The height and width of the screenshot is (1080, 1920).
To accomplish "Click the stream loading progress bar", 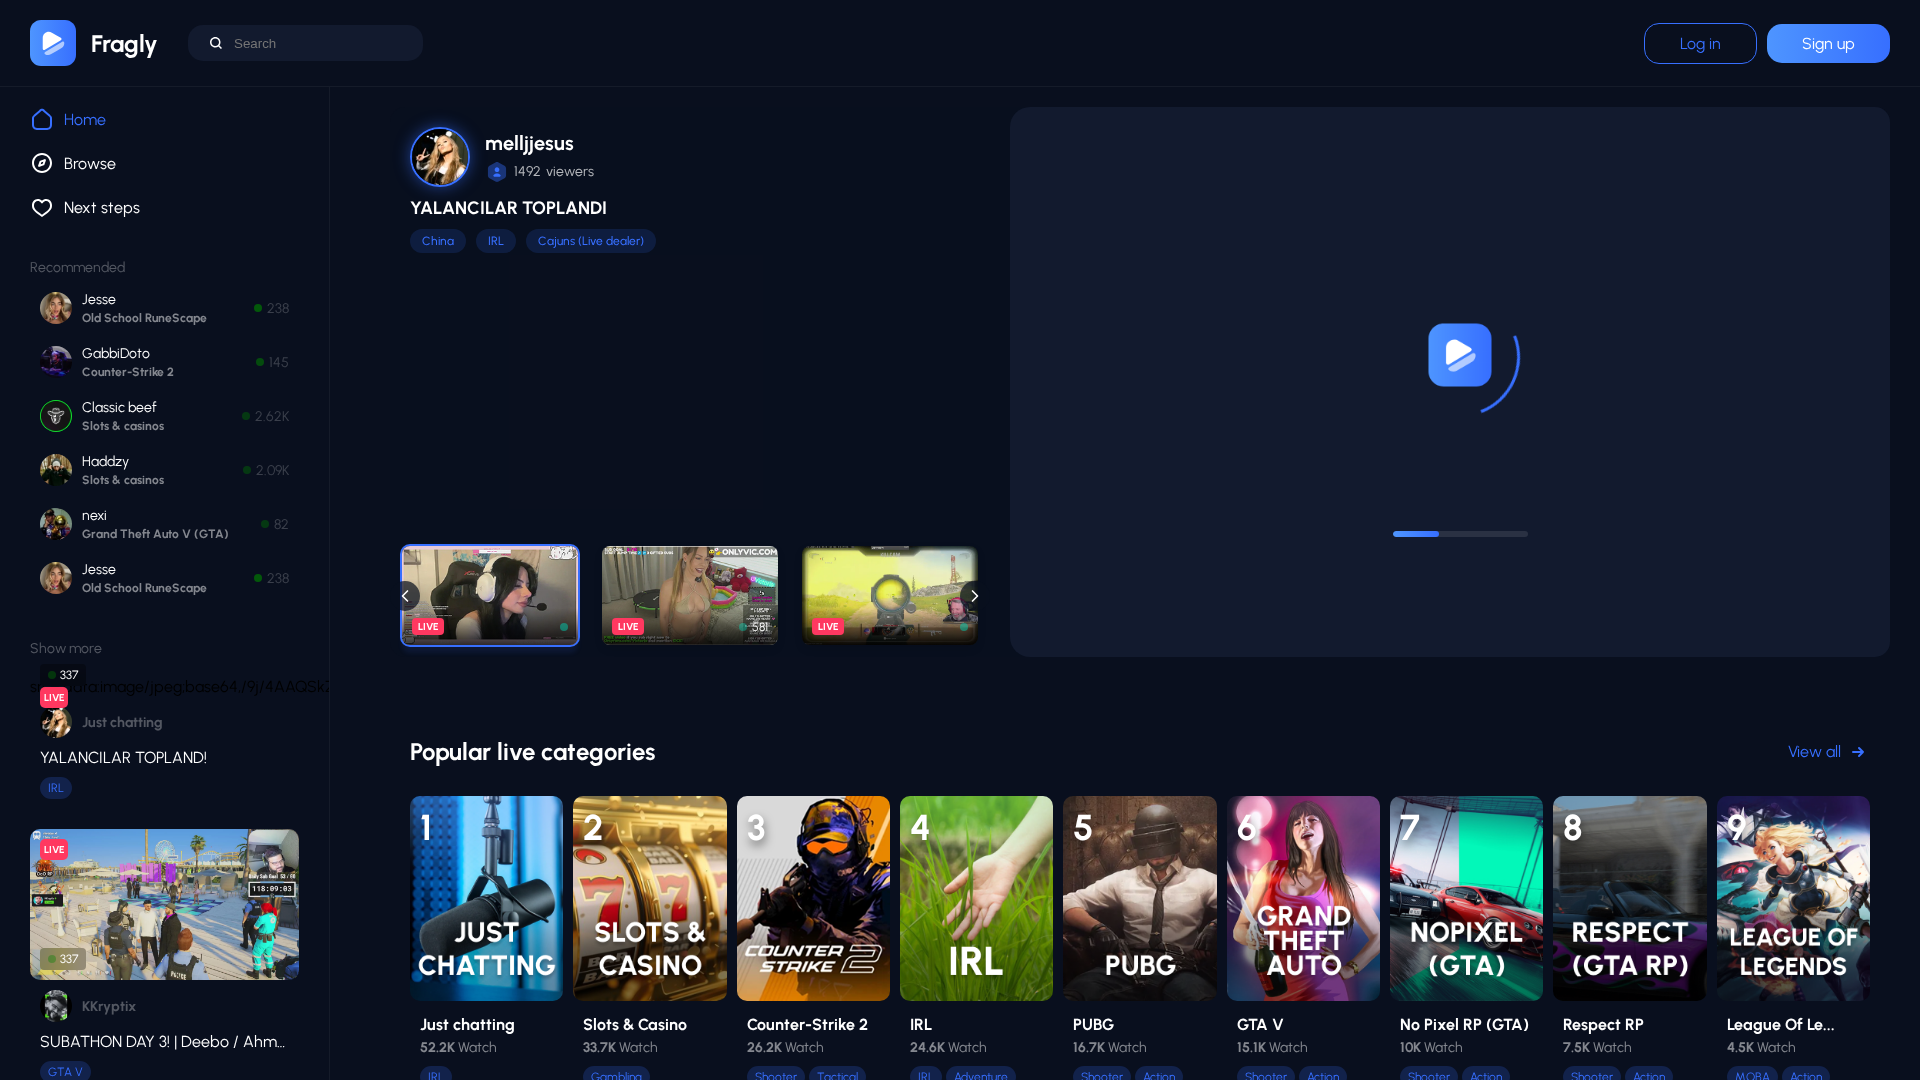I will point(1460,534).
